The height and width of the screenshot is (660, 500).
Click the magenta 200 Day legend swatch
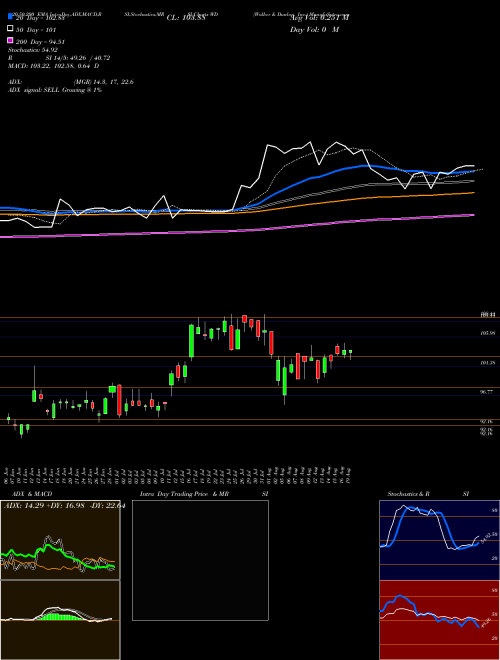click(x=11, y=40)
